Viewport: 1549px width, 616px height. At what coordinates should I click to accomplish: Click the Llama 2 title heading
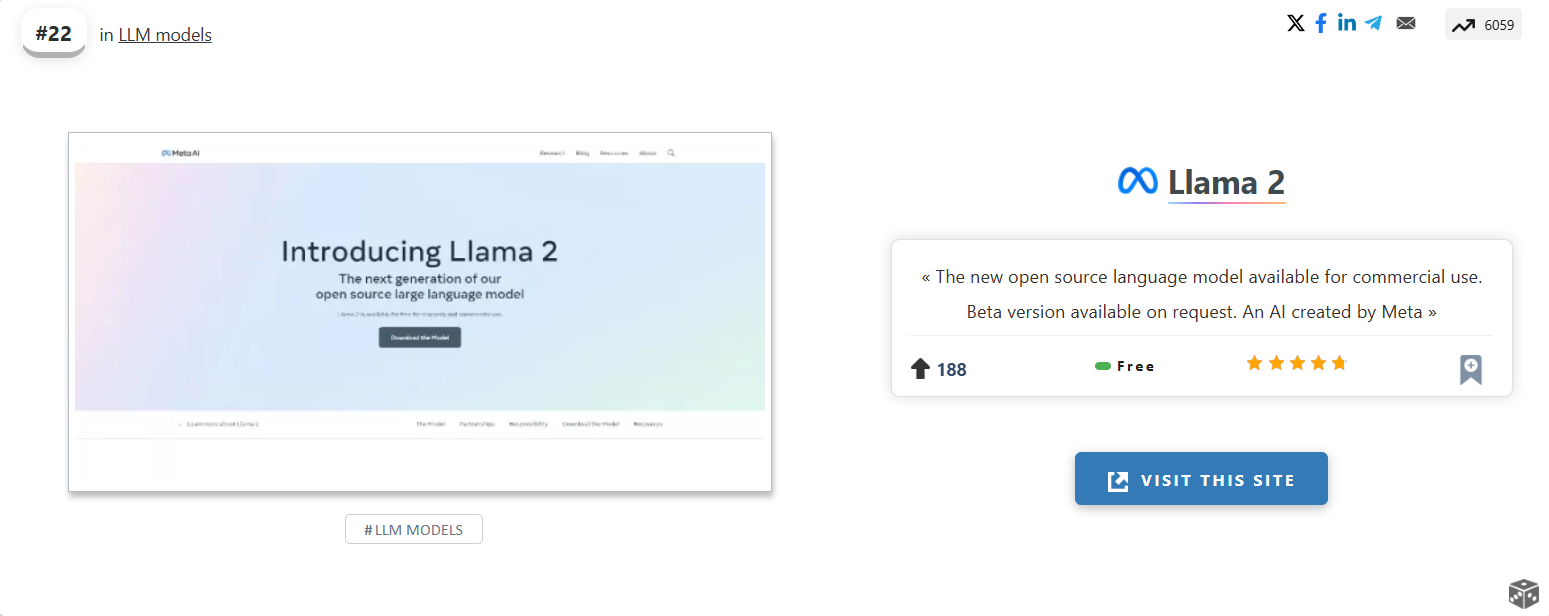pos(1226,182)
